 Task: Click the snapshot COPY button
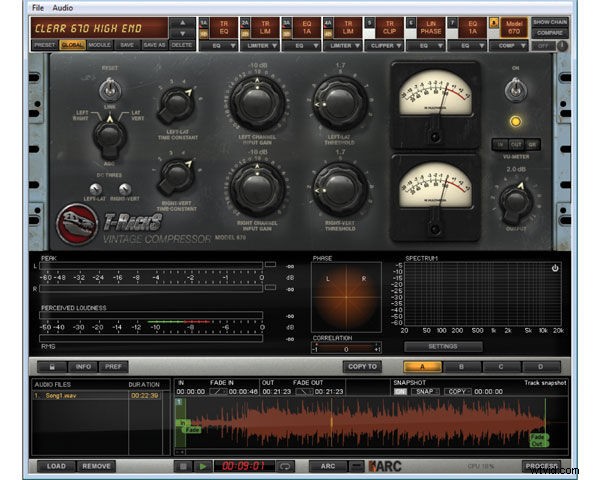click(x=457, y=392)
